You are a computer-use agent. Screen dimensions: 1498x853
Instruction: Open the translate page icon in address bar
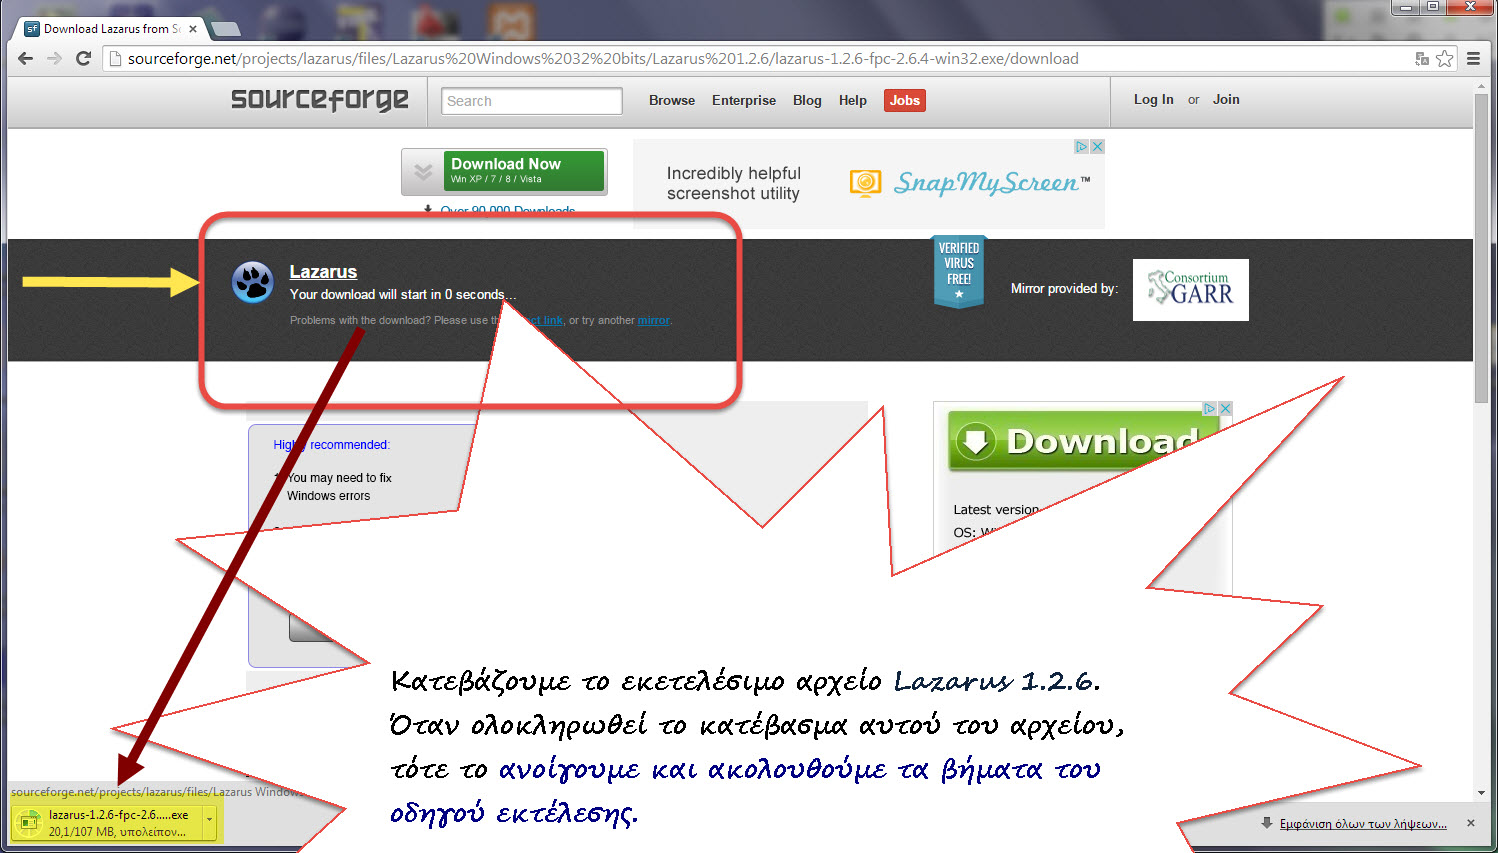[x=1422, y=59]
